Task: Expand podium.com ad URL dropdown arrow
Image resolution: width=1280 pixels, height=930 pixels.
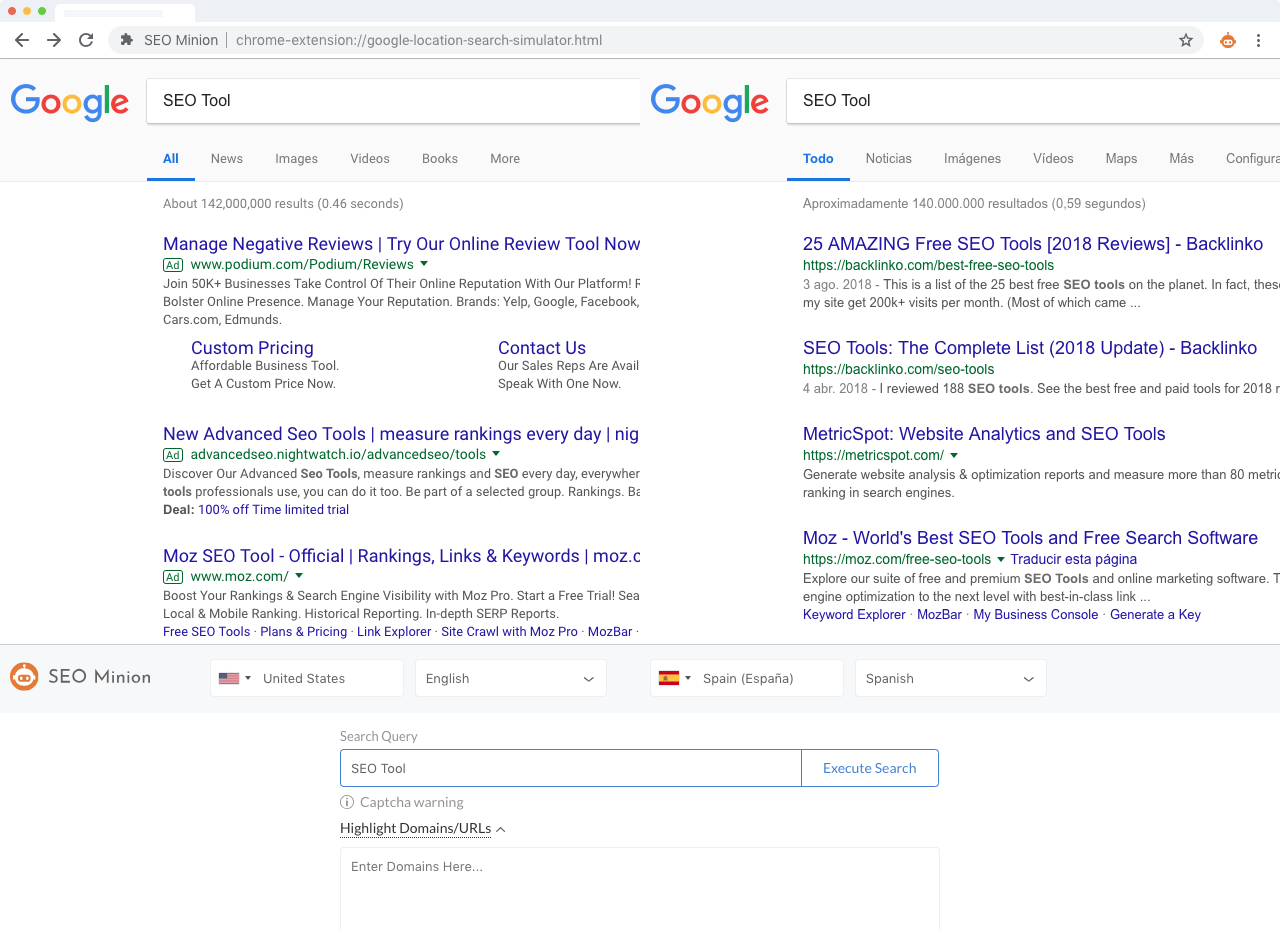Action: (424, 264)
